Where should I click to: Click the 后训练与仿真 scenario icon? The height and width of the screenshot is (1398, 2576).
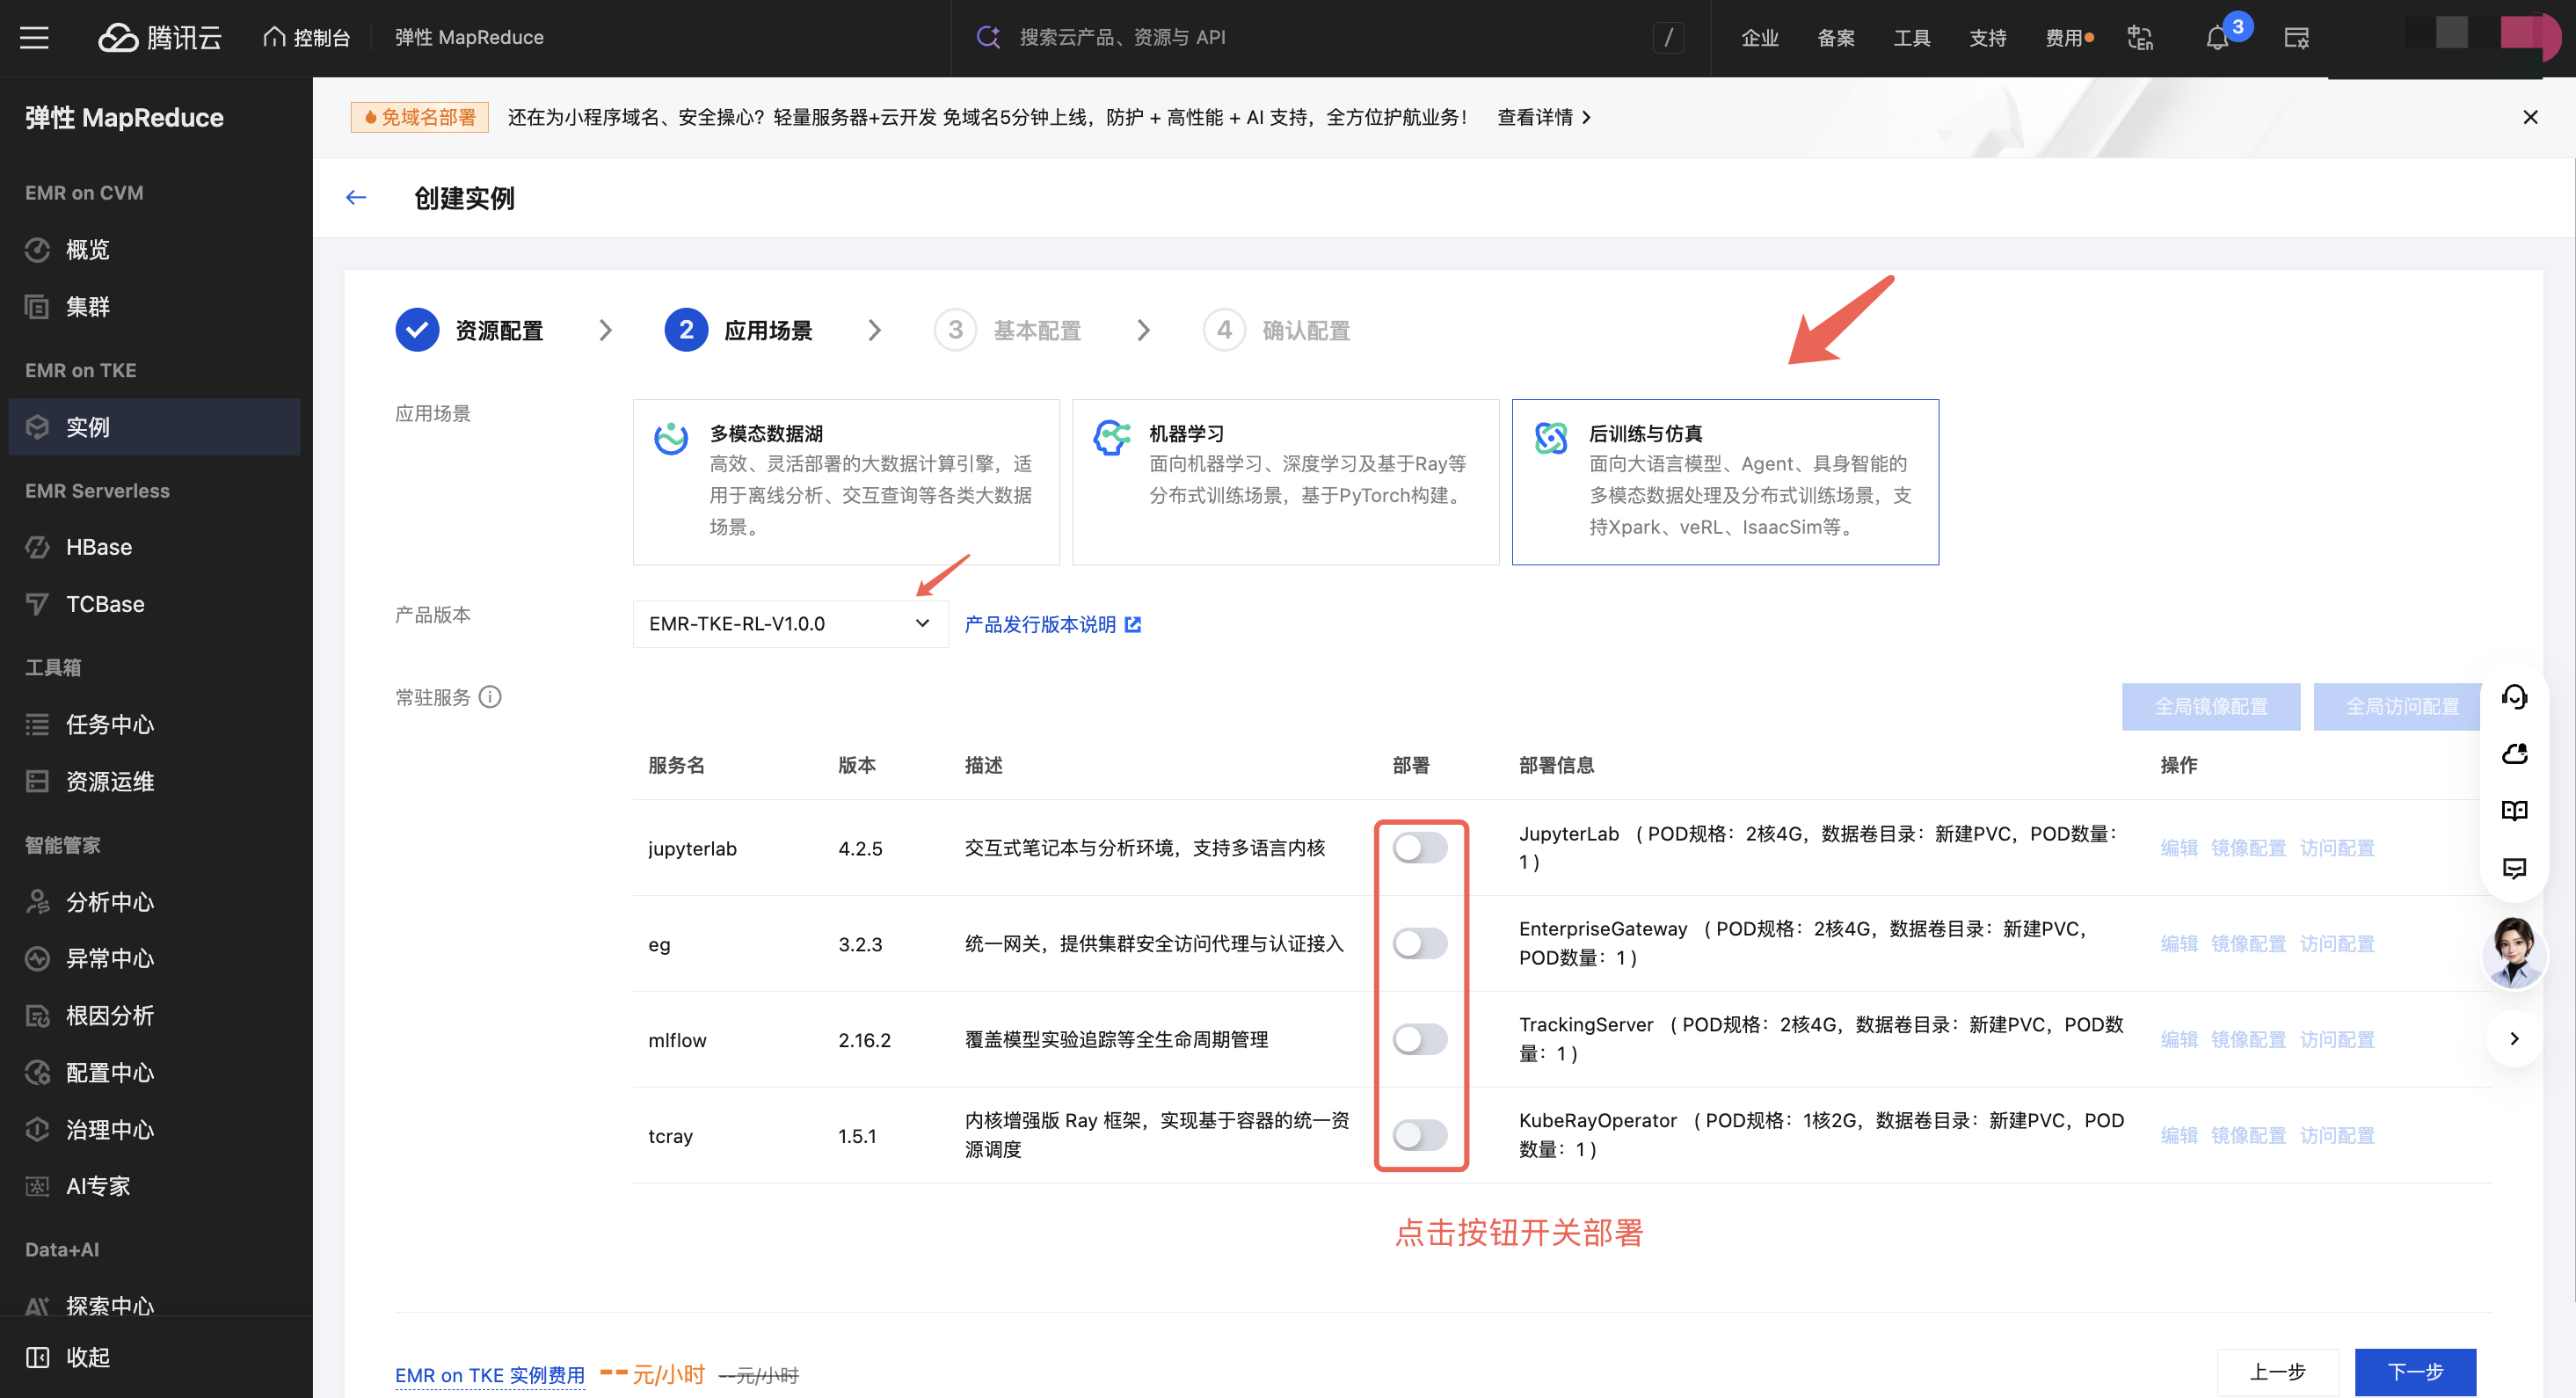click(x=1551, y=438)
